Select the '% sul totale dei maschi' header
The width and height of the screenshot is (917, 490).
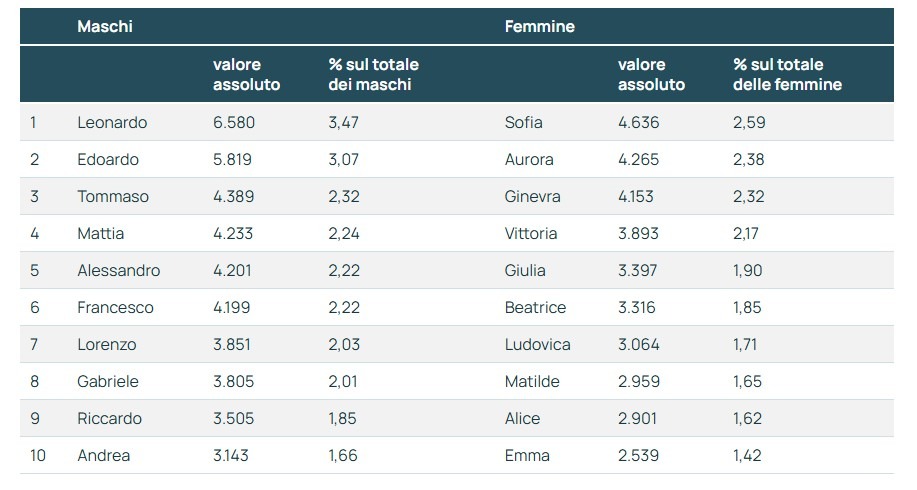click(373, 75)
